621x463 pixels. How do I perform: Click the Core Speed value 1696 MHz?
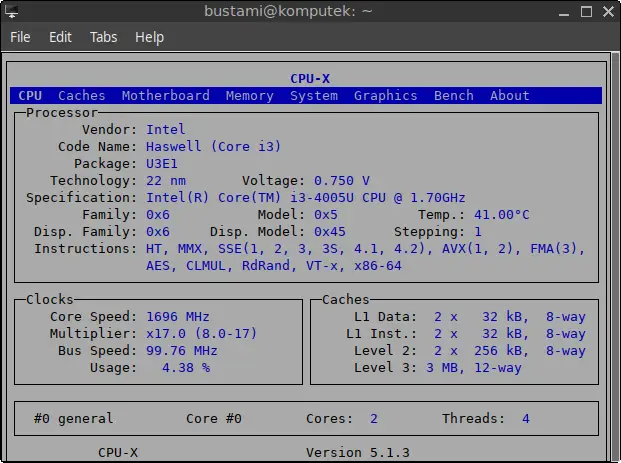click(178, 317)
